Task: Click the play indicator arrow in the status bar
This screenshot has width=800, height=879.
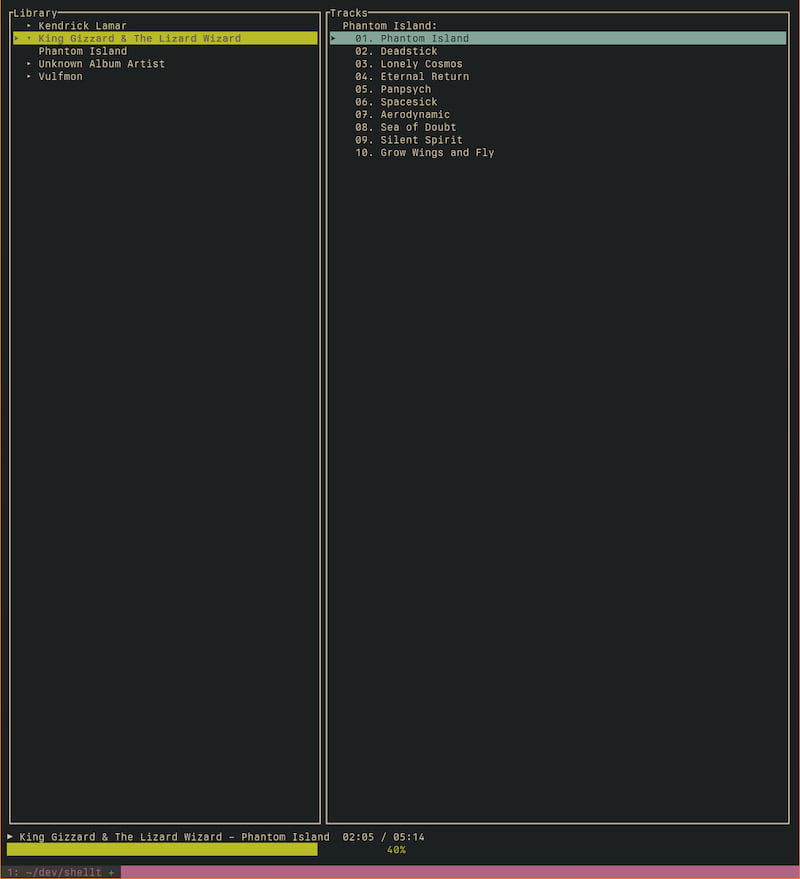Action: pos(9,837)
